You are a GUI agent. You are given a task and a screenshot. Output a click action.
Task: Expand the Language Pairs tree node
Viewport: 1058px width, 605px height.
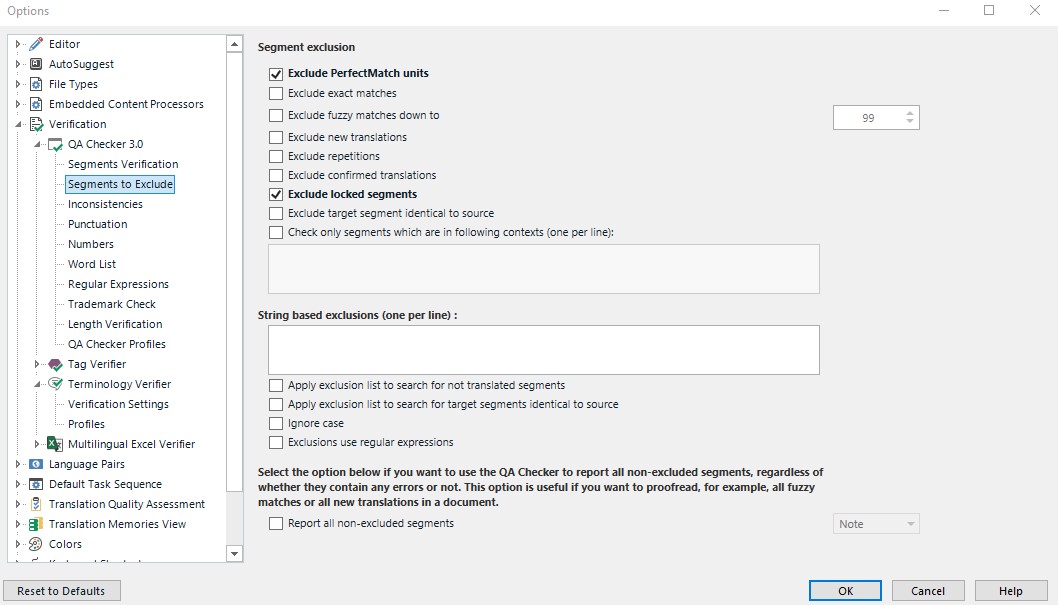(x=19, y=464)
